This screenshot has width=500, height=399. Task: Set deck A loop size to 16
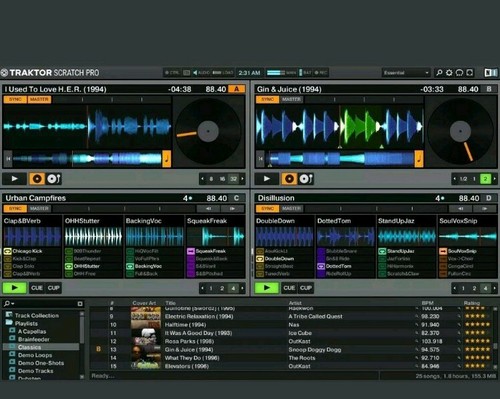[222, 179]
